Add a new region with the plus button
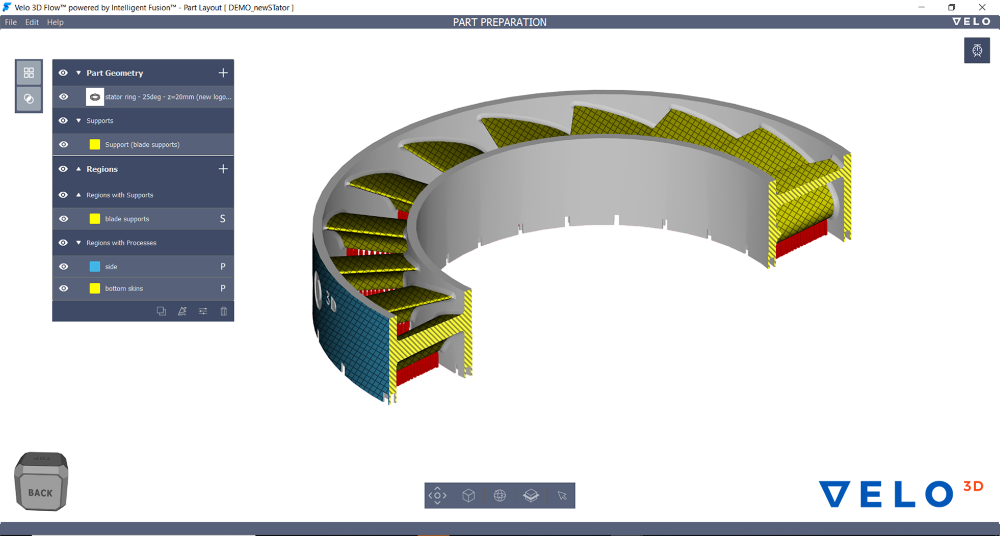This screenshot has height=536, width=1000. pyautogui.click(x=223, y=169)
